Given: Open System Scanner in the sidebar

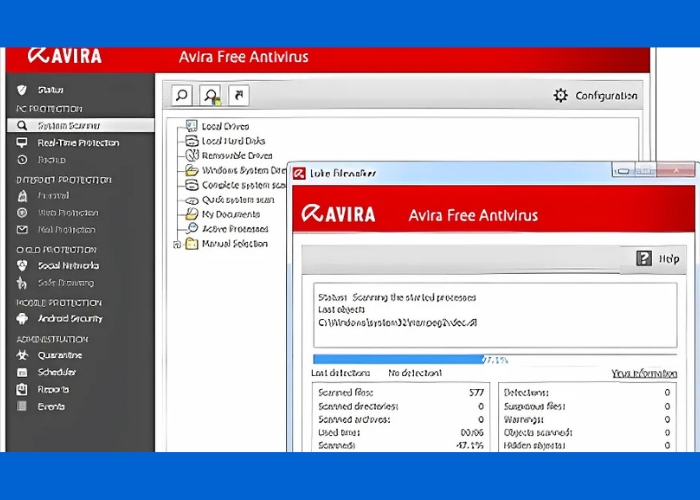Looking at the screenshot, I should pyautogui.click(x=68, y=126).
